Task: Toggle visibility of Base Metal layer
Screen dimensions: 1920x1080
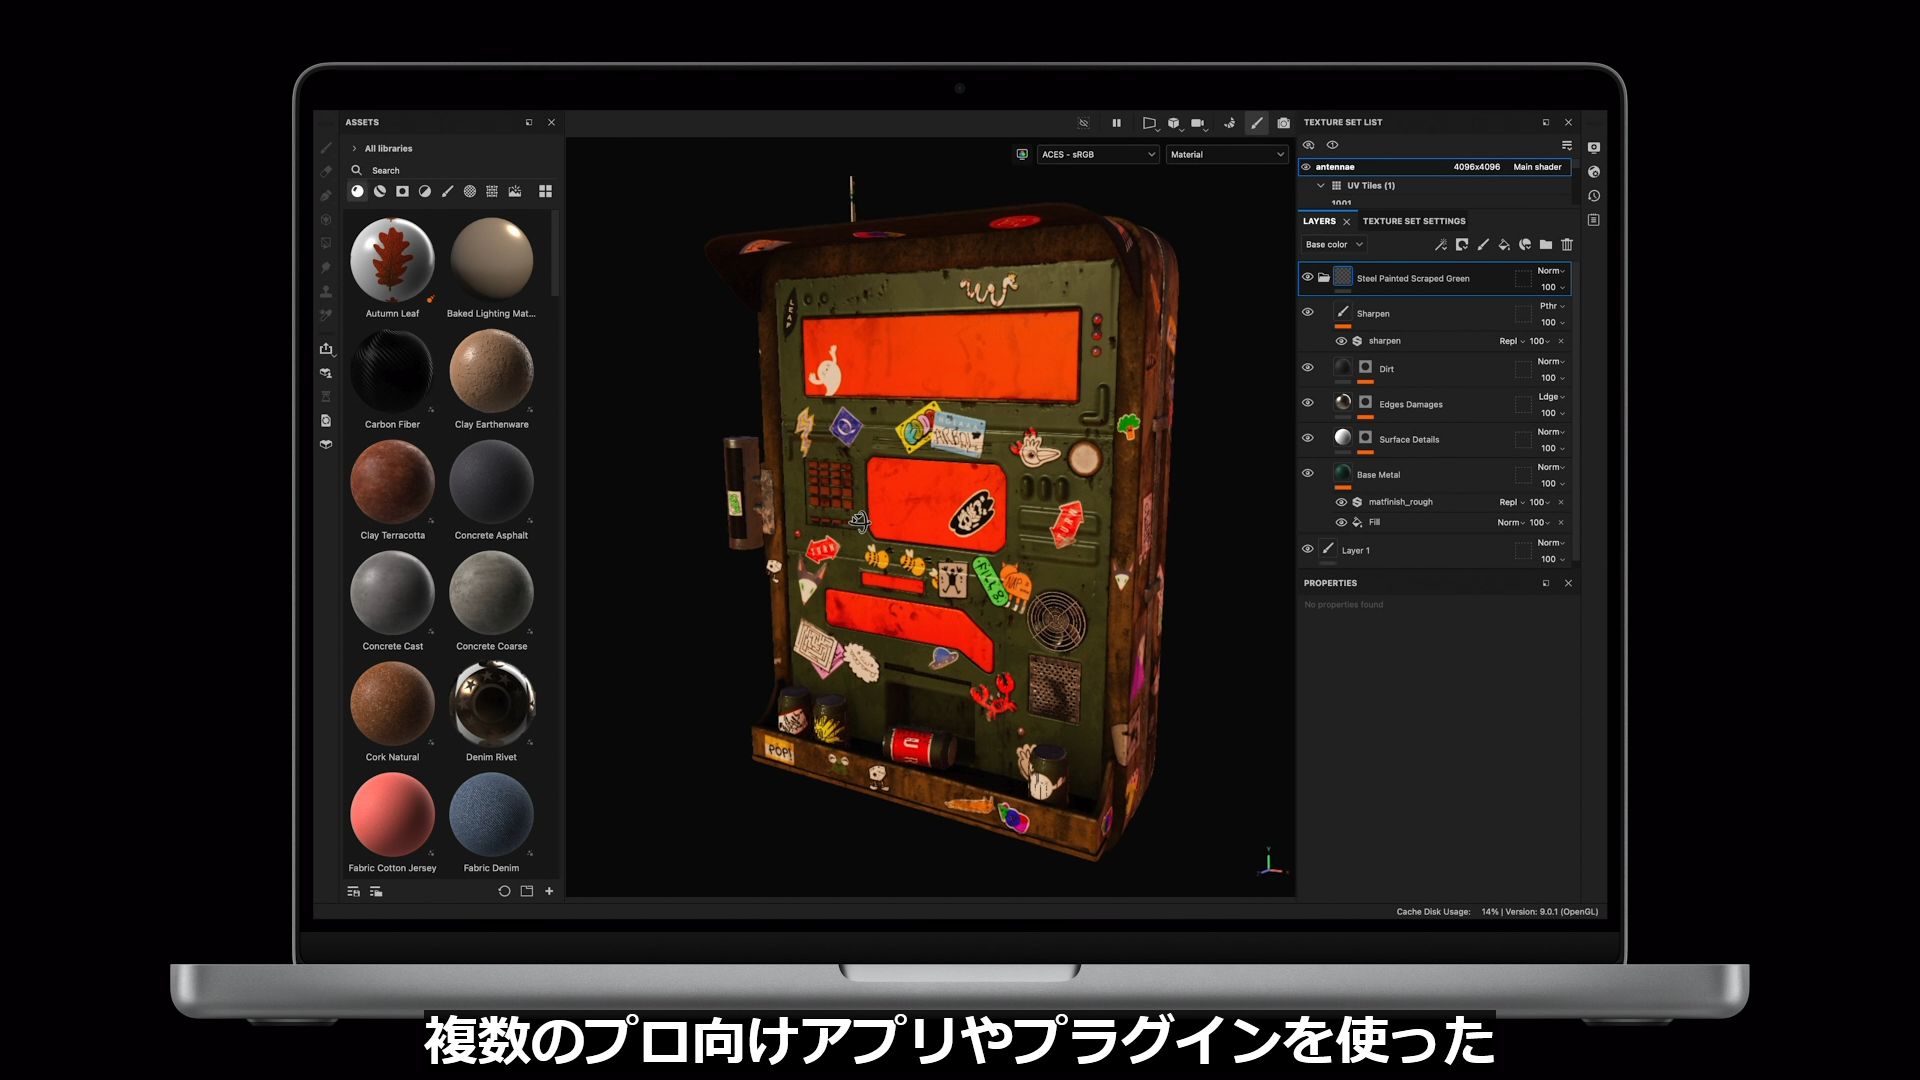Action: (x=1307, y=474)
